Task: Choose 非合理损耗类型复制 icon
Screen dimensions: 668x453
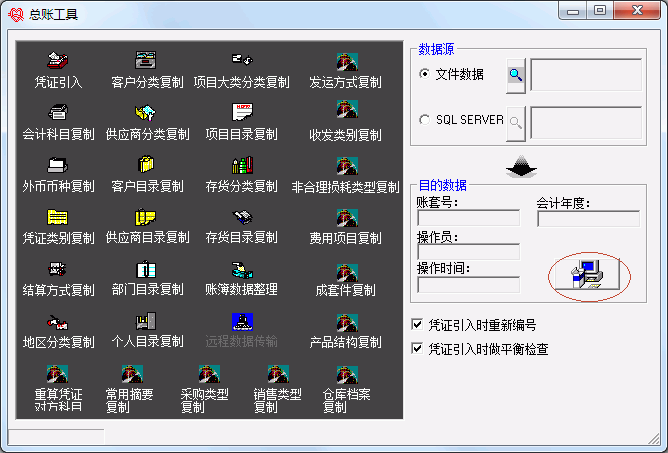Action: (x=347, y=166)
